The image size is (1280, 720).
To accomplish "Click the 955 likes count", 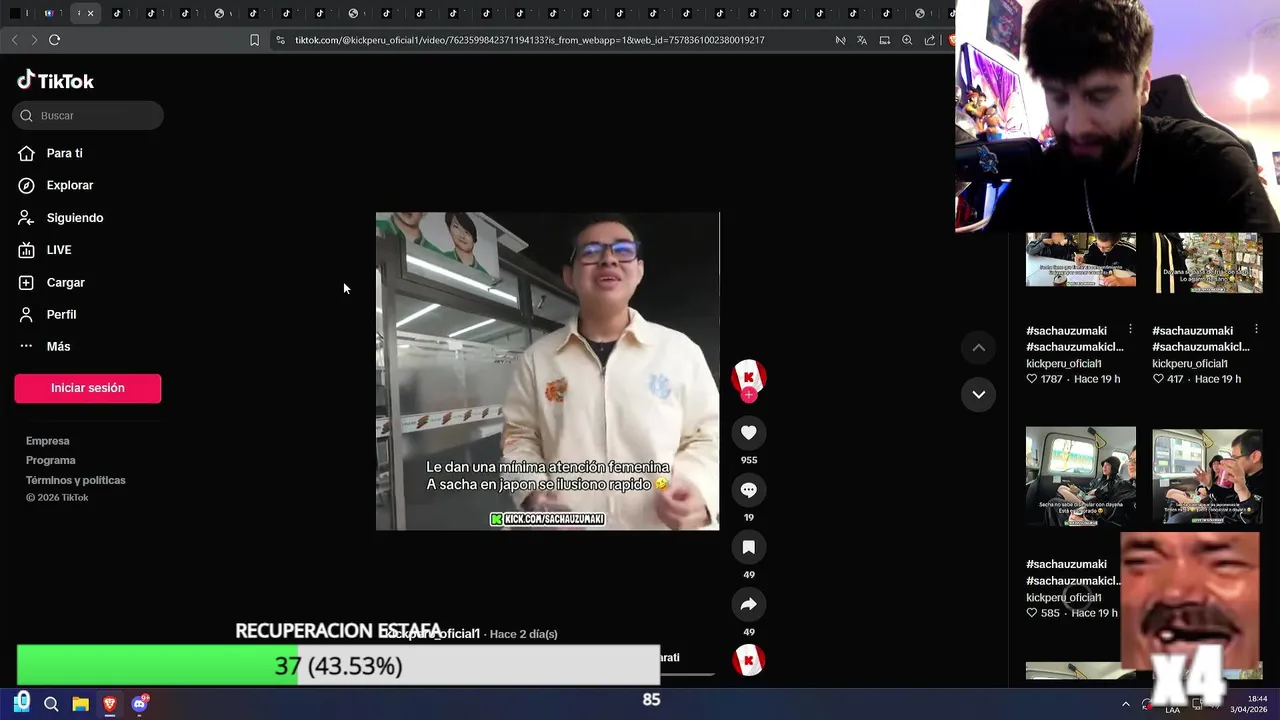I will coord(748,460).
